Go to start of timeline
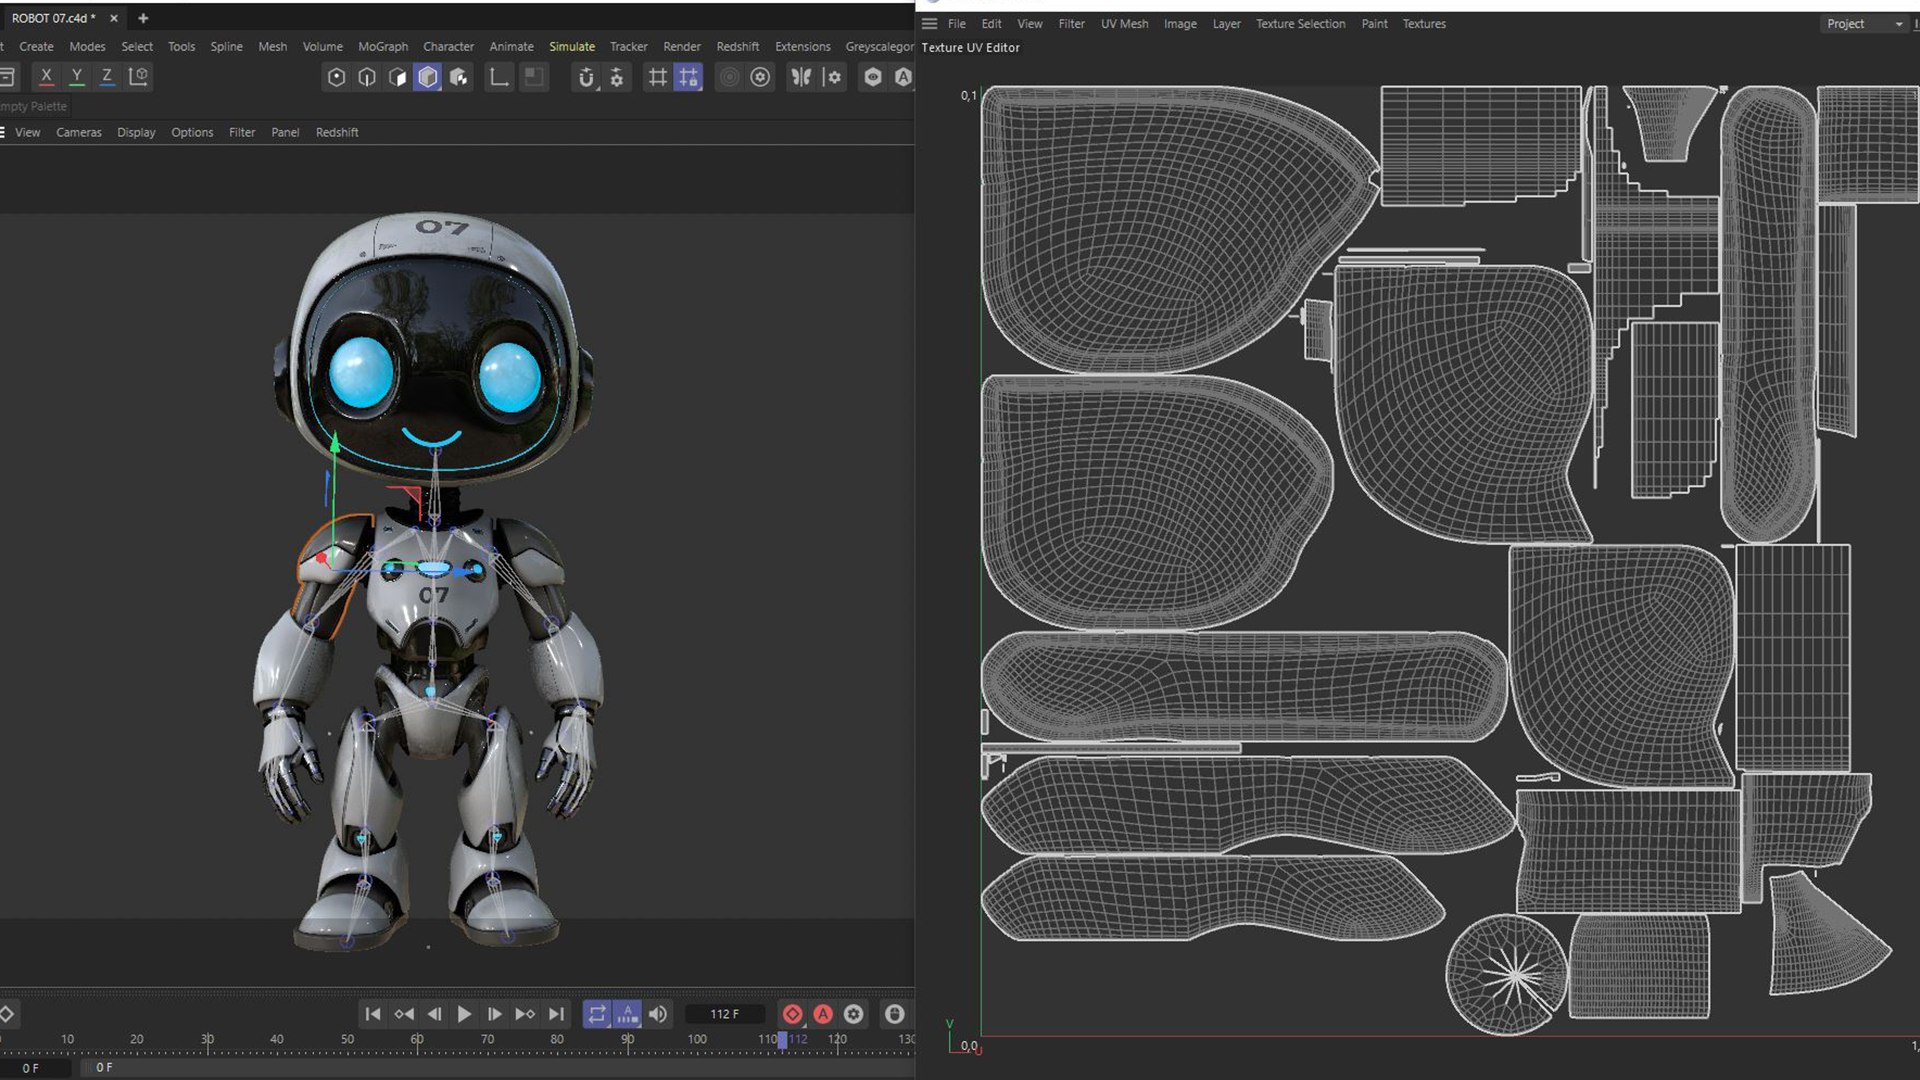1920x1080 pixels. coord(373,1014)
